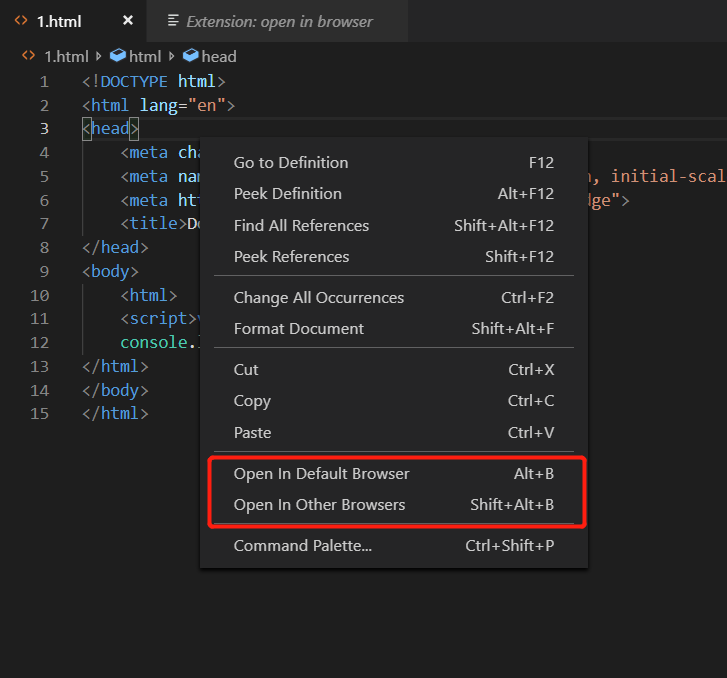The height and width of the screenshot is (678, 727).
Task: Select Change All Occurrences
Action: [x=319, y=298]
